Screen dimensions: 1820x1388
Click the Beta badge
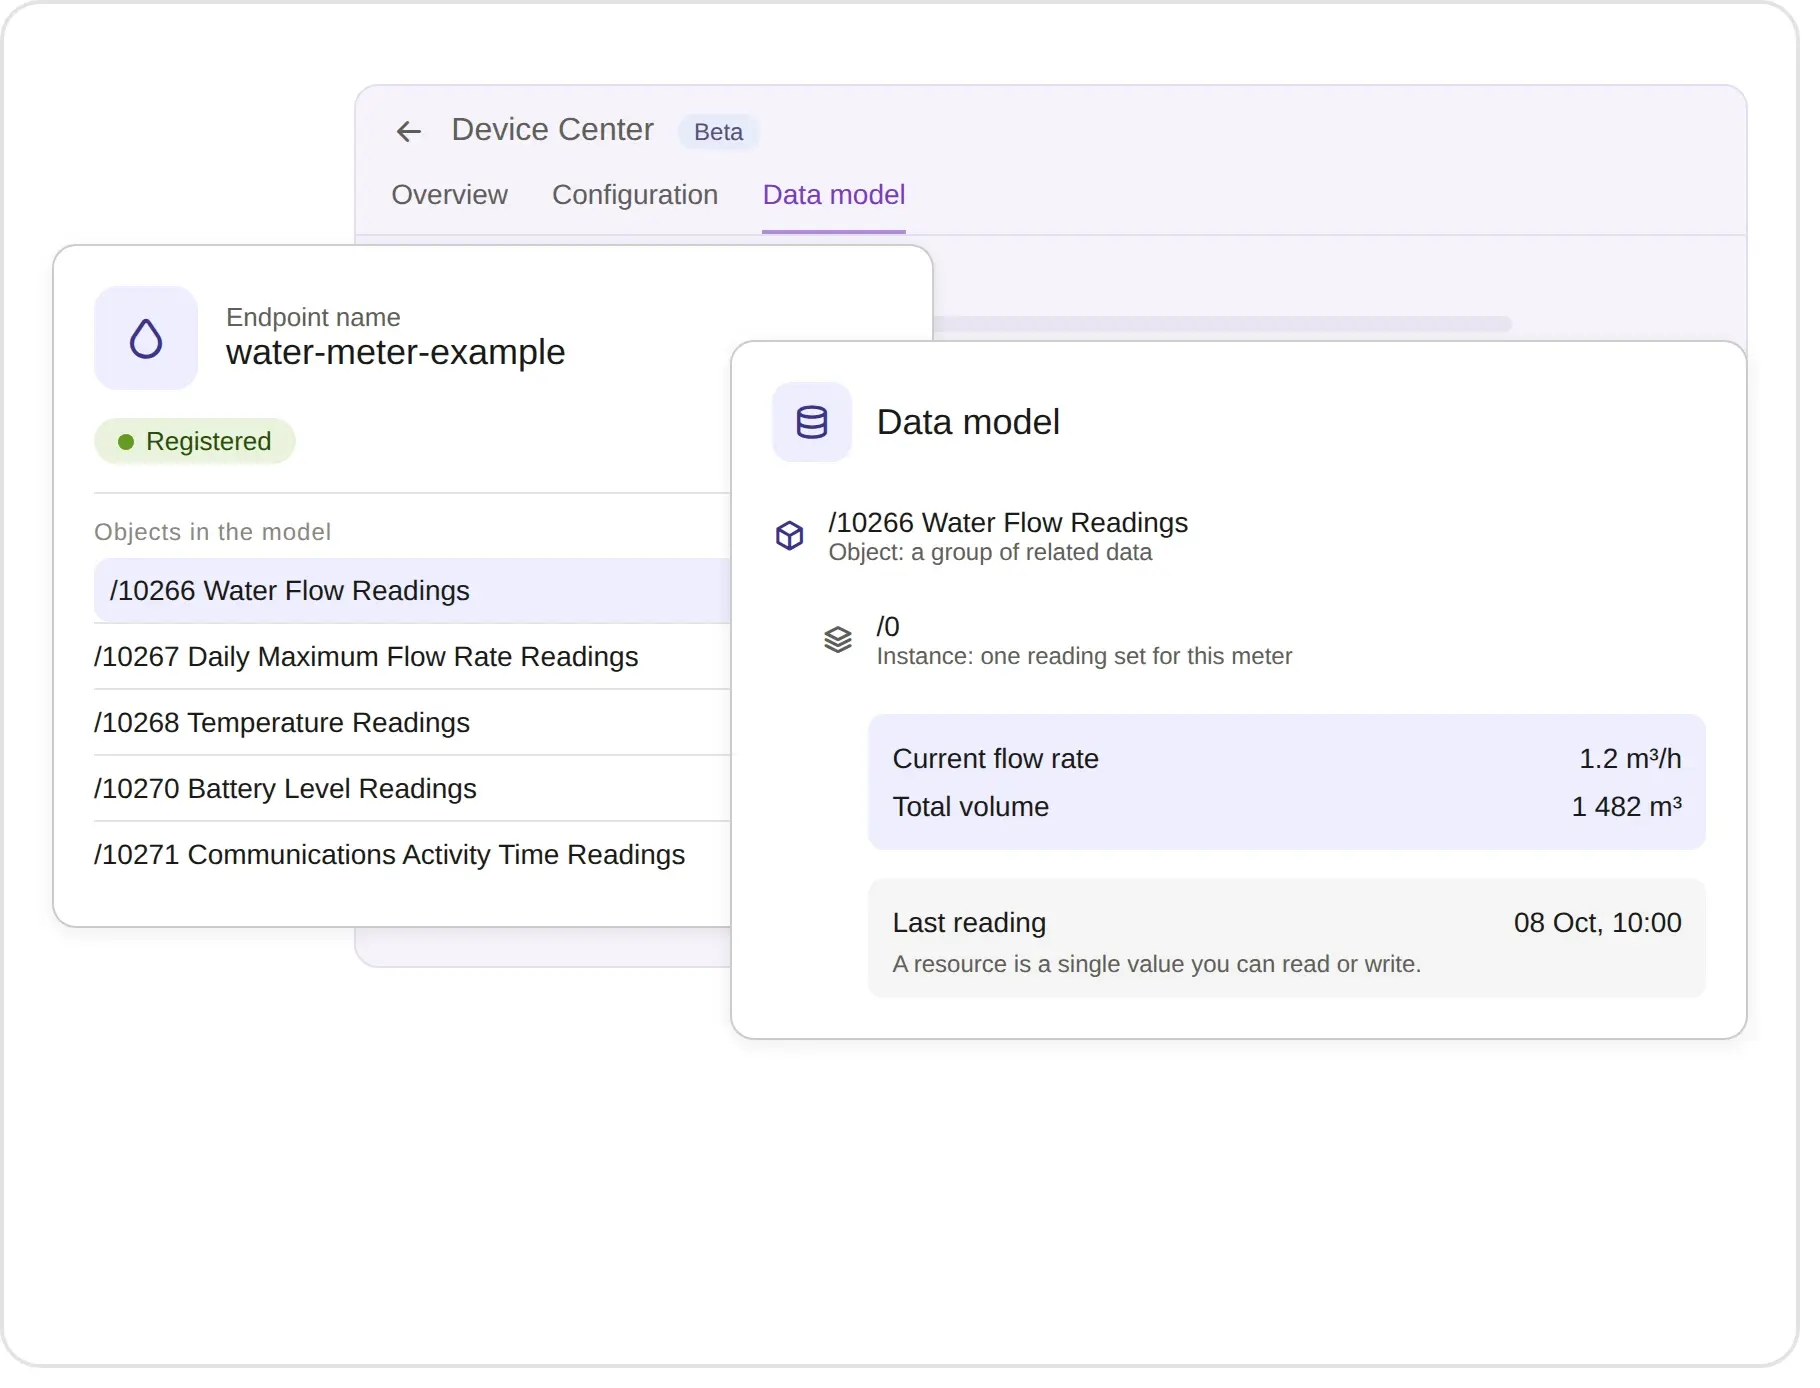point(718,132)
